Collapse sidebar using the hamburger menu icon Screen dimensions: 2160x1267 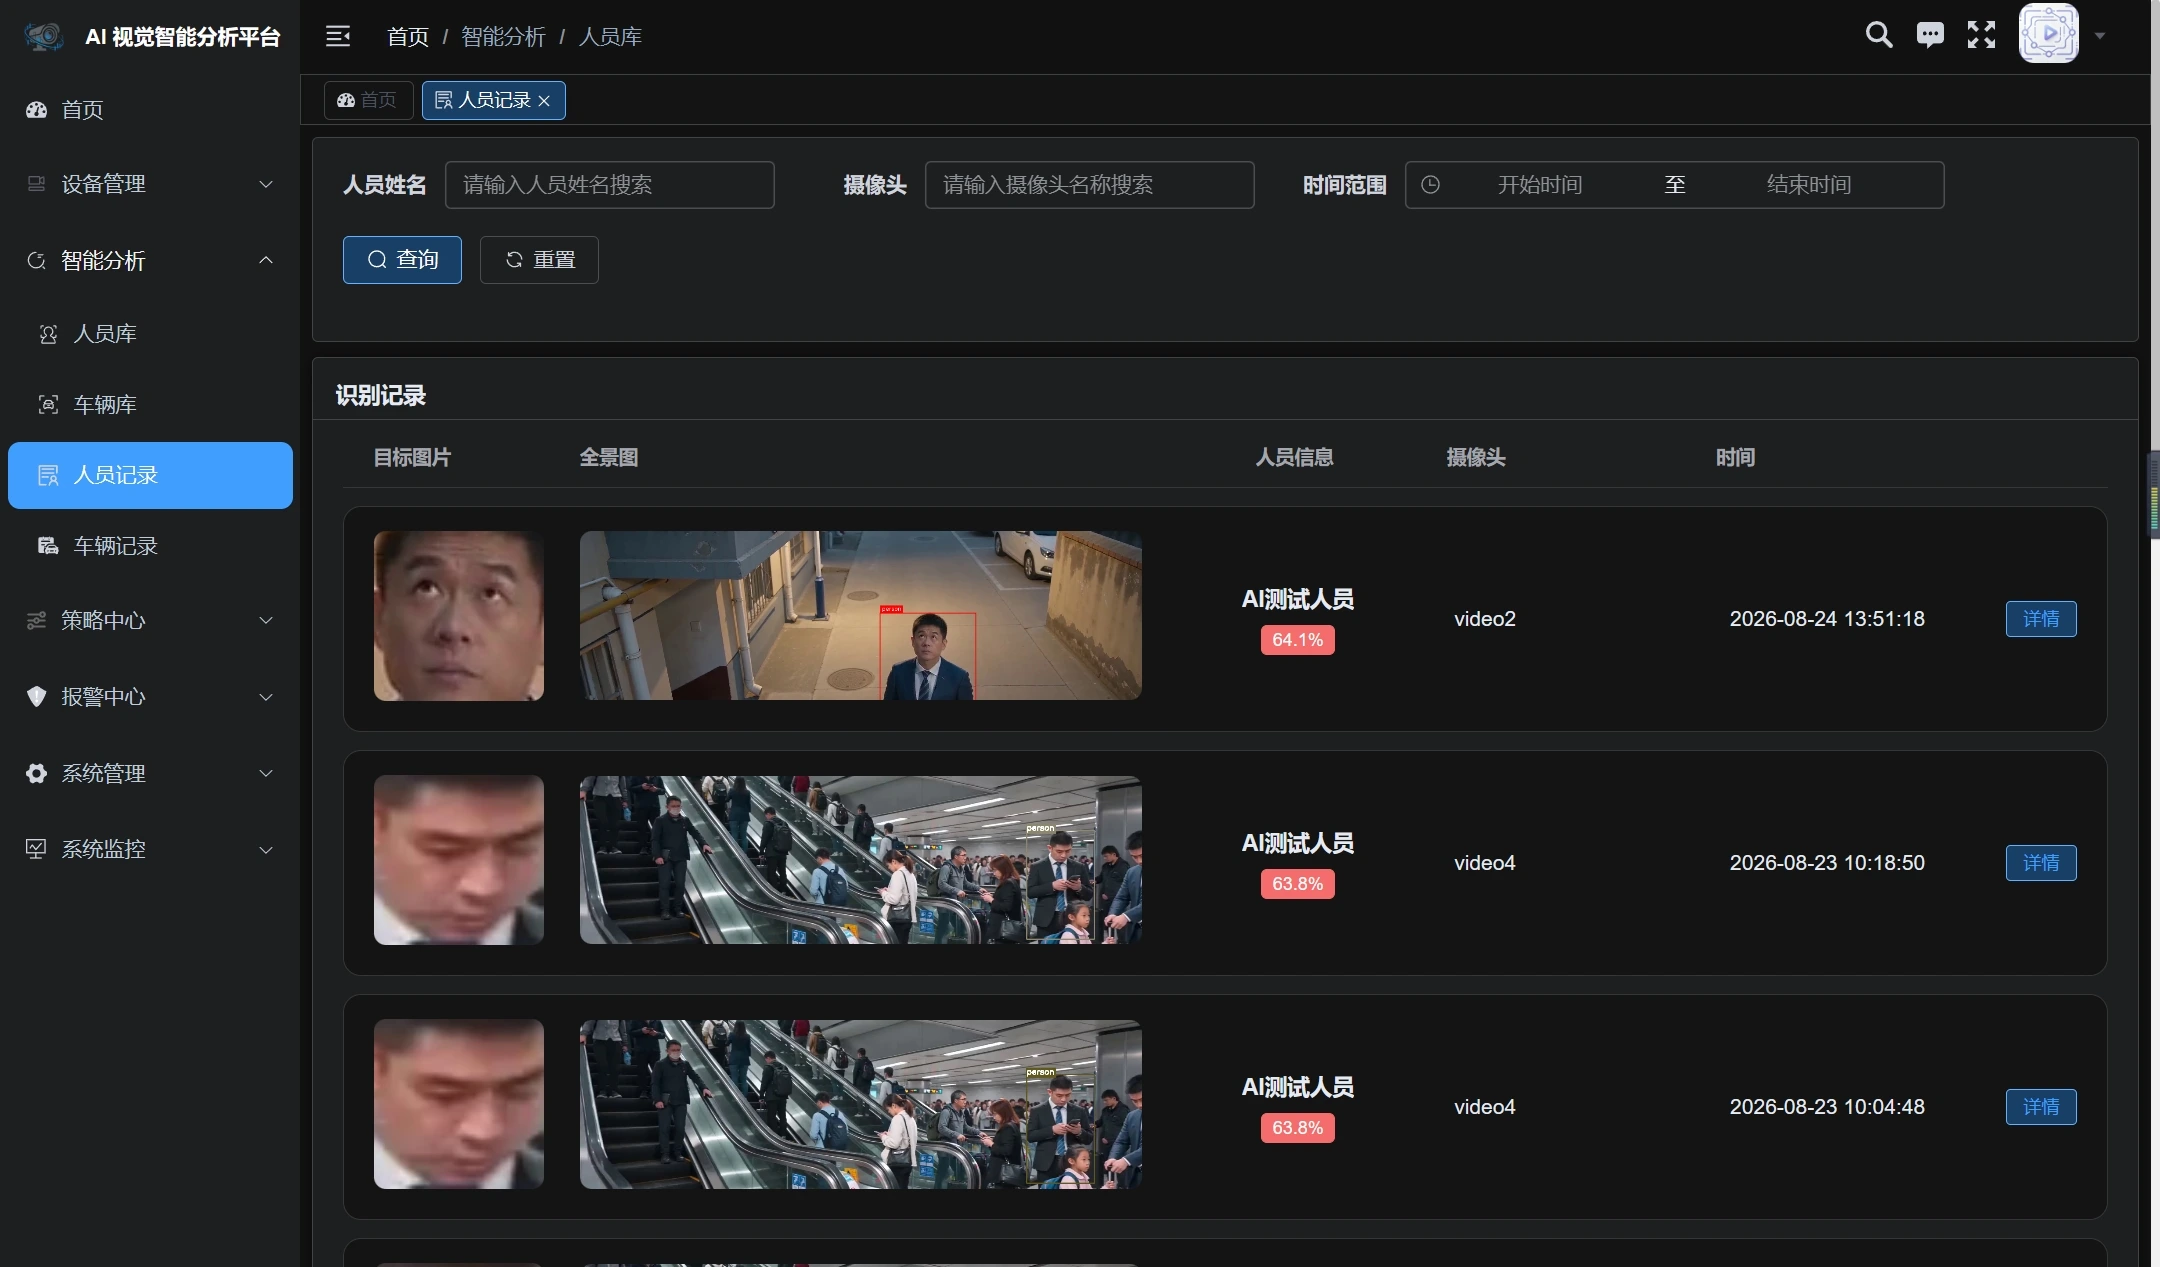pyautogui.click(x=338, y=37)
